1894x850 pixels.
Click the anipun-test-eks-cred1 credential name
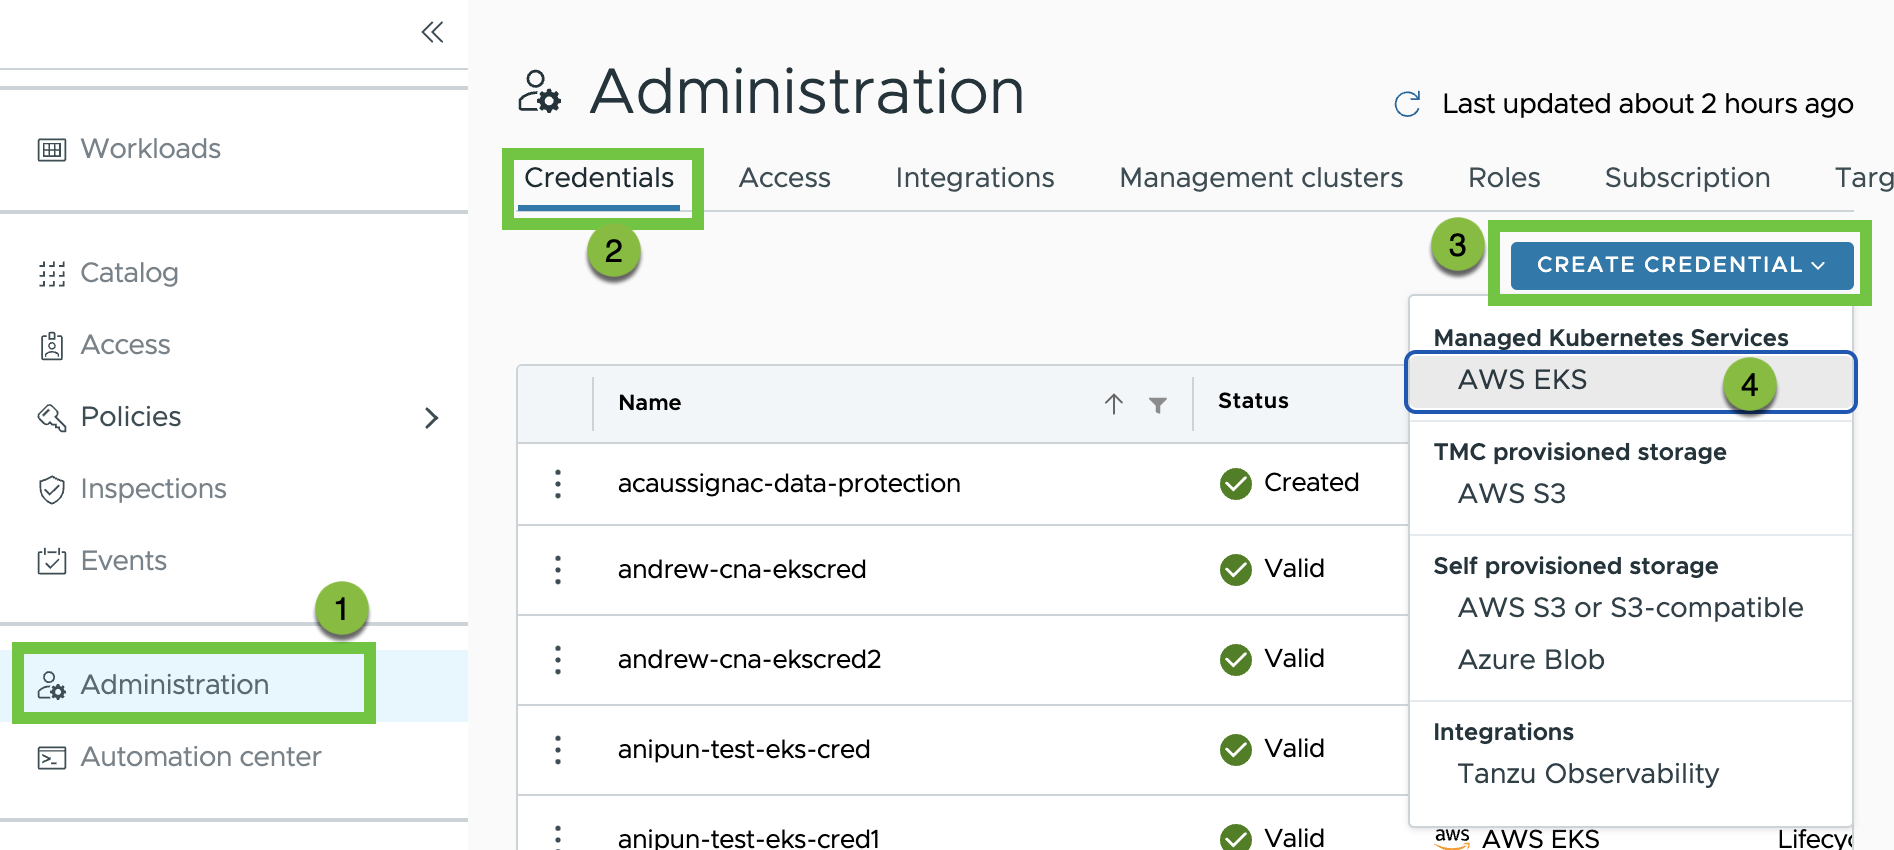(x=749, y=838)
